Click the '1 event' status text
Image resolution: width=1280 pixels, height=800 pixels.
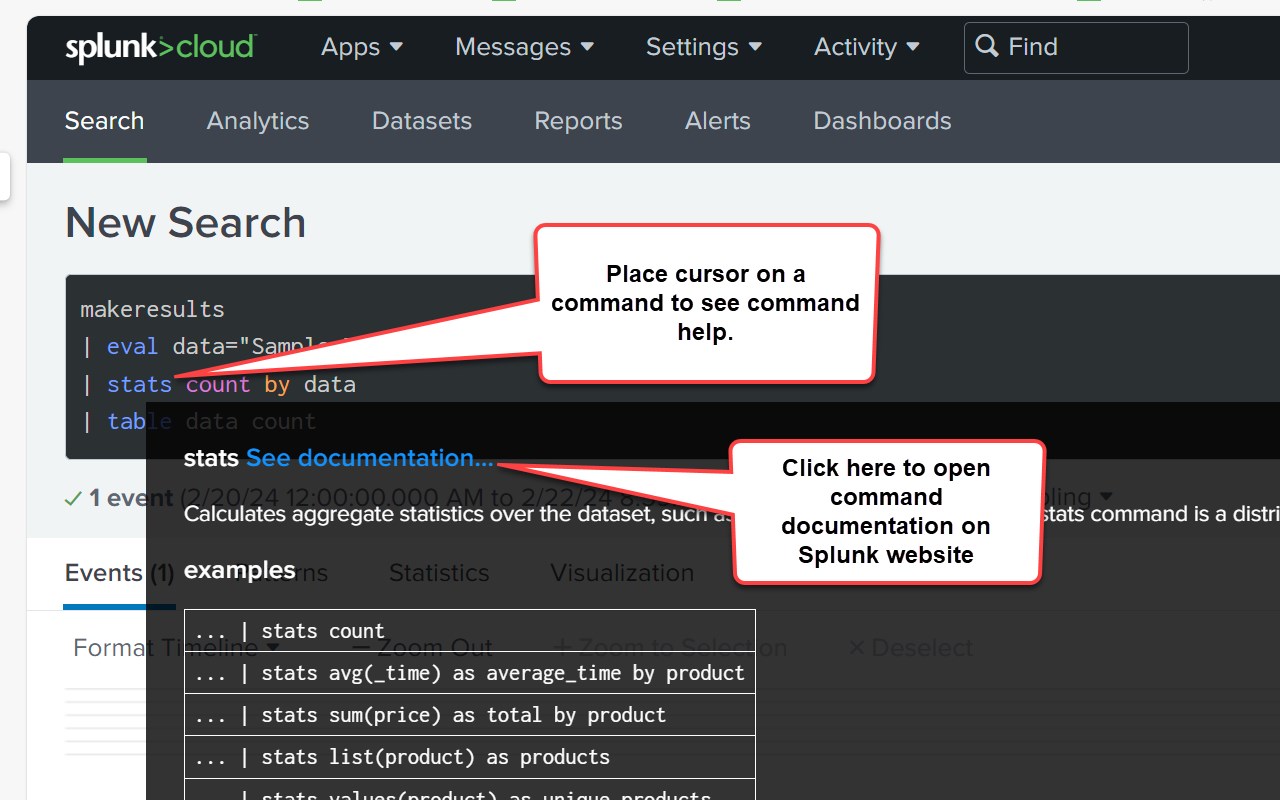(x=130, y=498)
